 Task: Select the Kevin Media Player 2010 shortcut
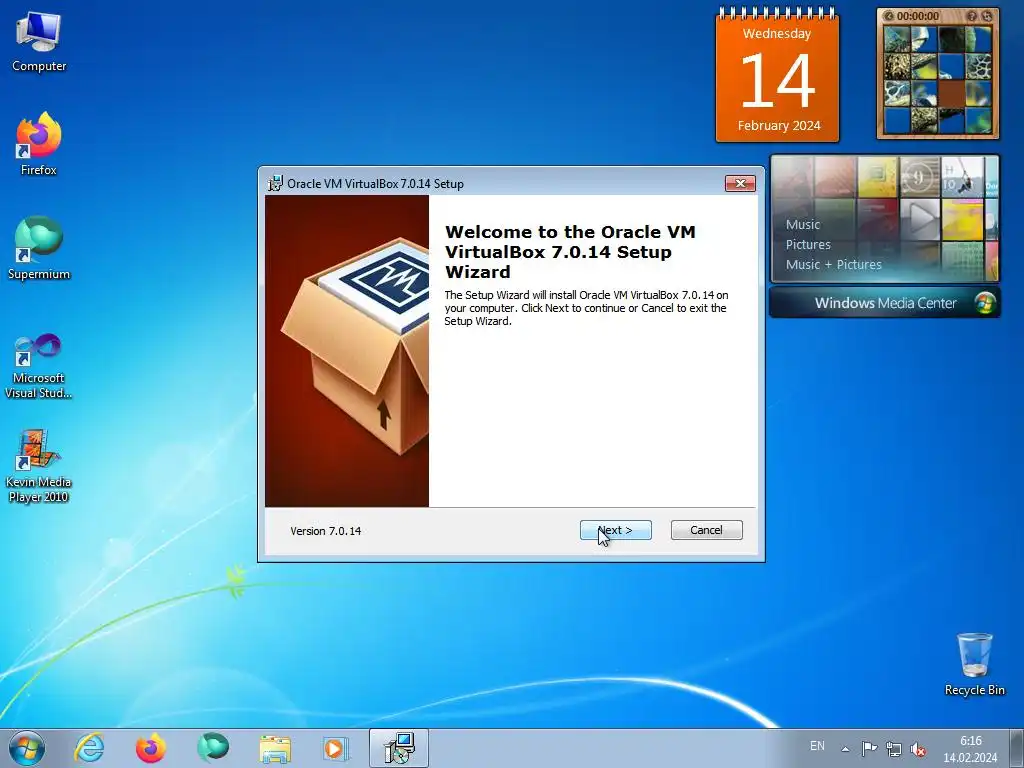pos(39,466)
